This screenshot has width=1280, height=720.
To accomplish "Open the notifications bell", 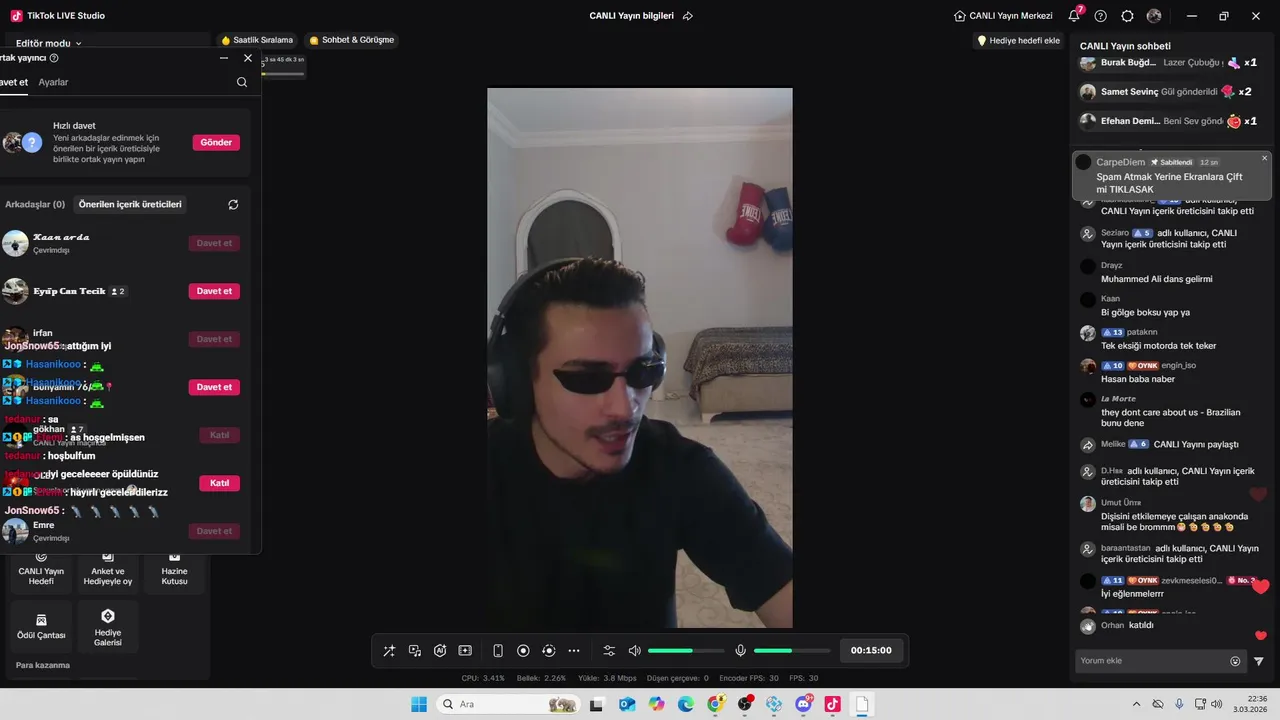I will pyautogui.click(x=1074, y=16).
